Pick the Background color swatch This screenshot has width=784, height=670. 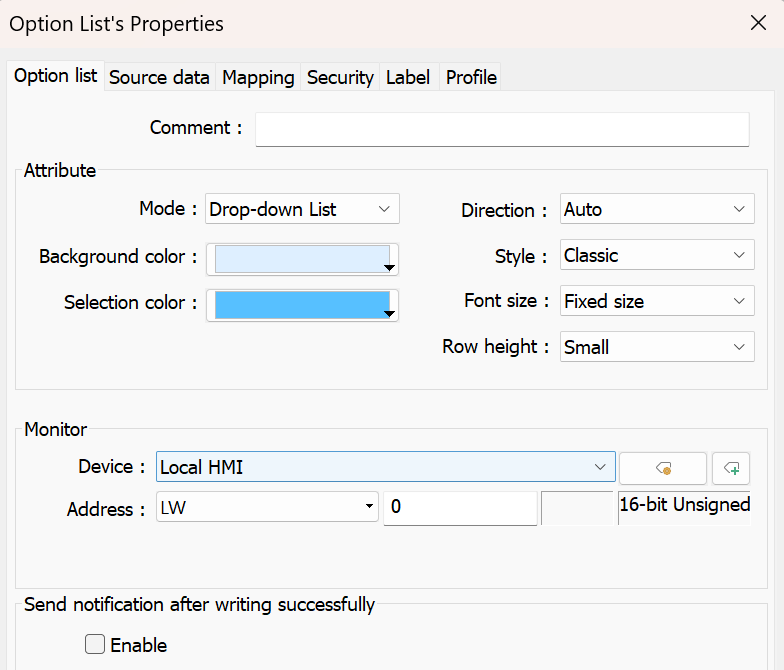point(302,260)
